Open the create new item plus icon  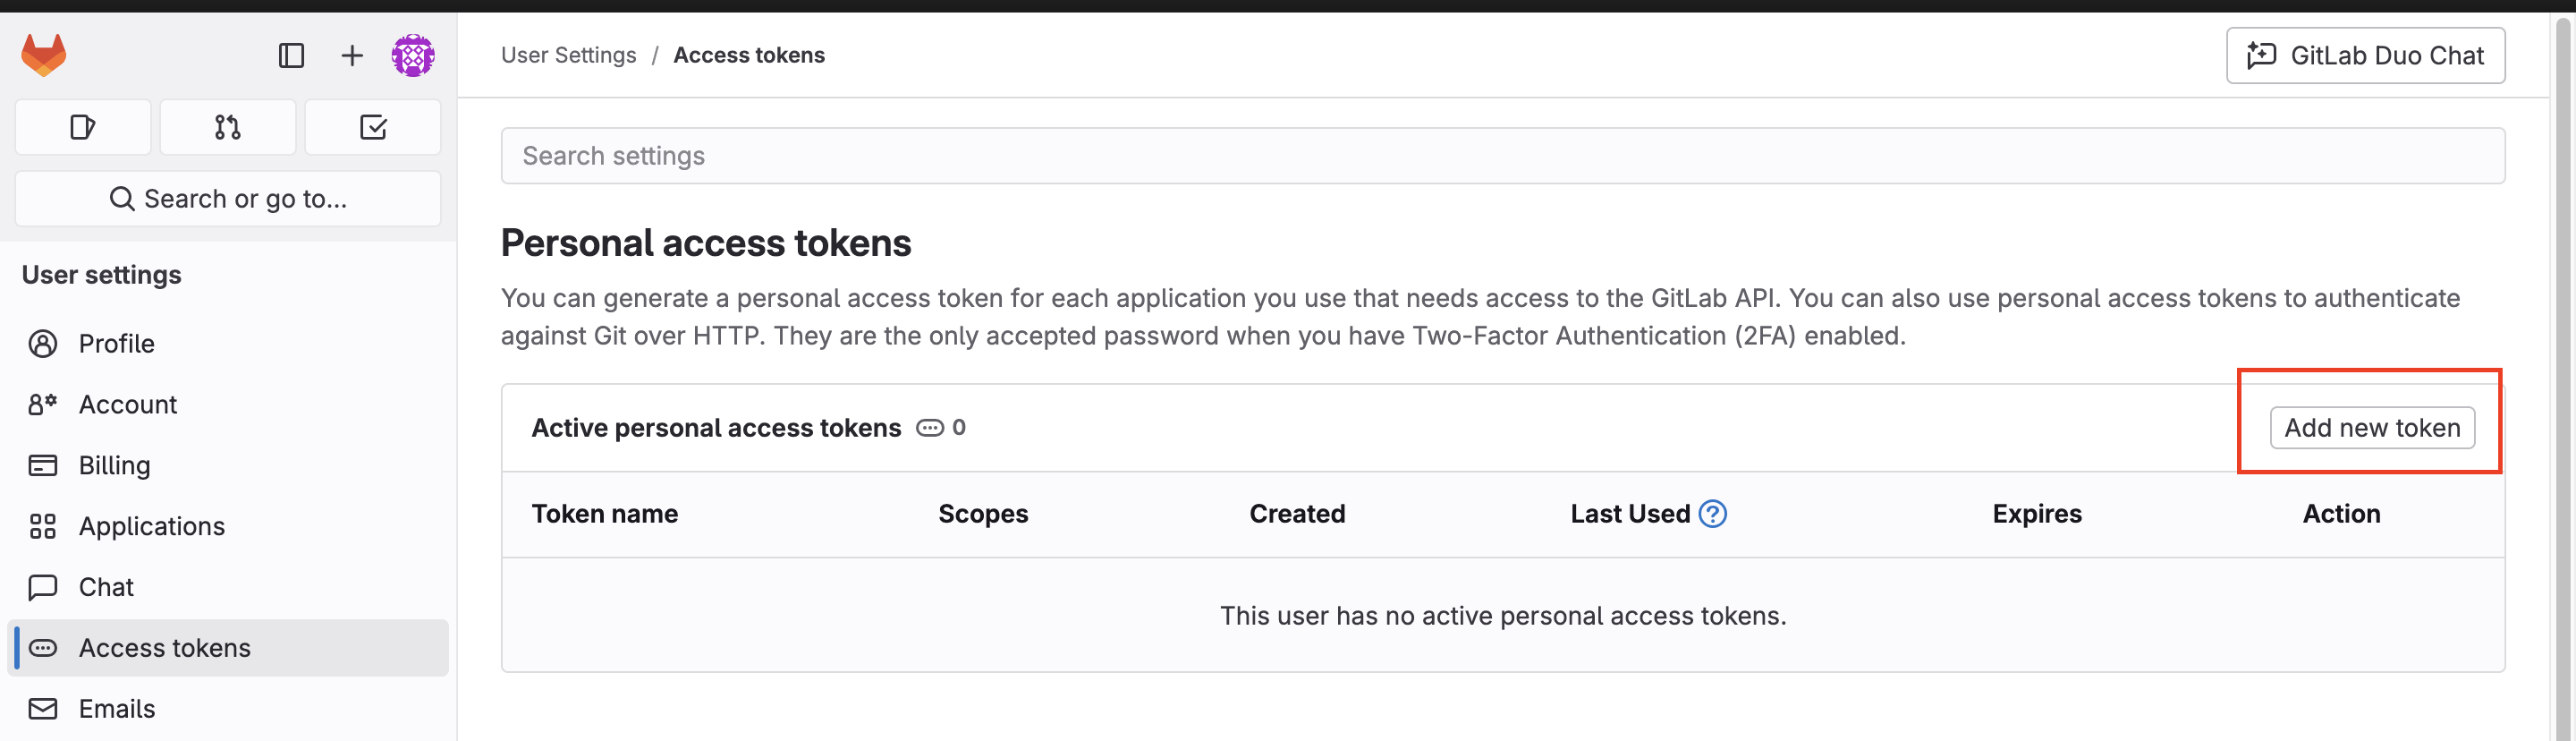(x=351, y=56)
